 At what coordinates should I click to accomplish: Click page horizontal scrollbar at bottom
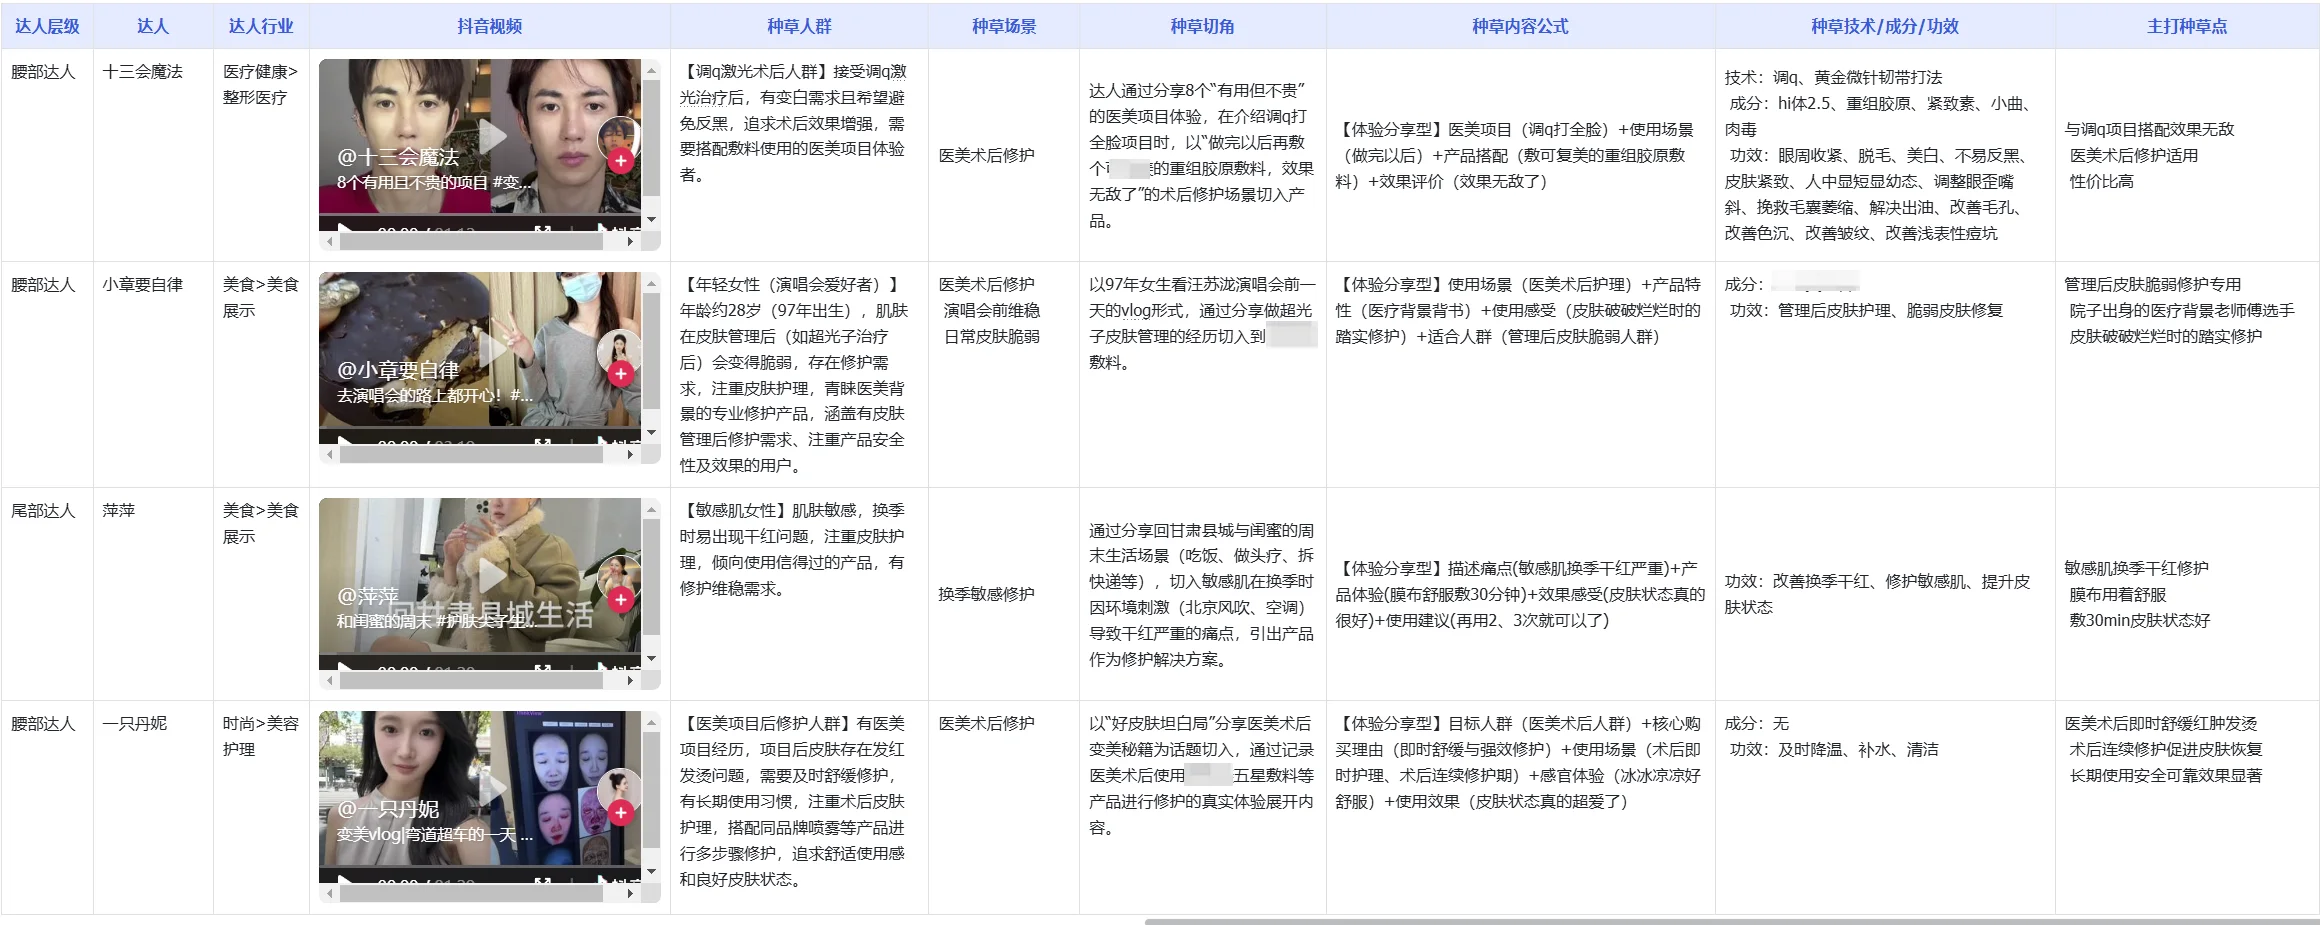coord(1731,921)
